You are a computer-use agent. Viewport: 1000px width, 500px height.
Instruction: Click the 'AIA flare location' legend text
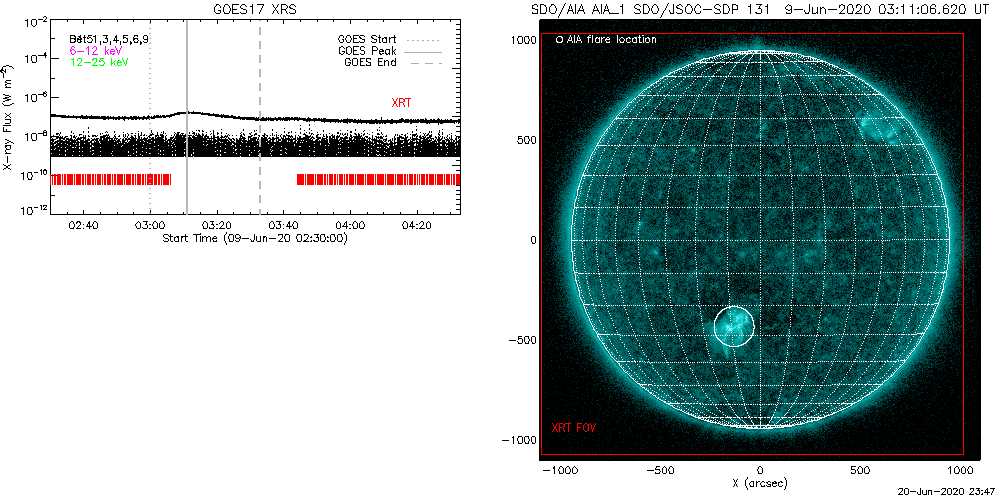tap(611, 40)
